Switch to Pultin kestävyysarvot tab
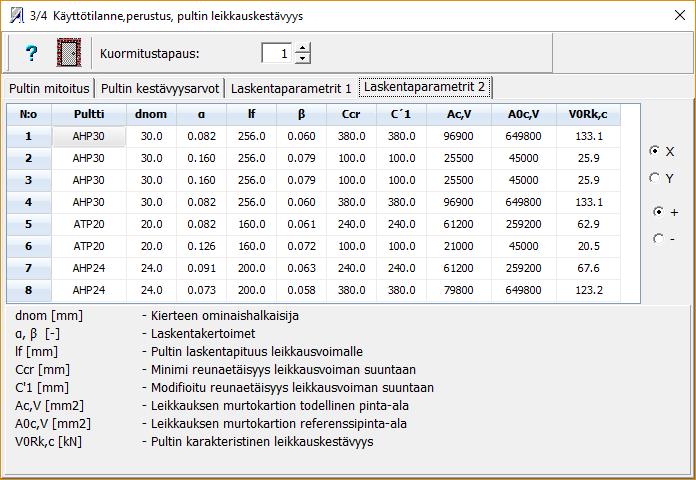 pos(160,88)
